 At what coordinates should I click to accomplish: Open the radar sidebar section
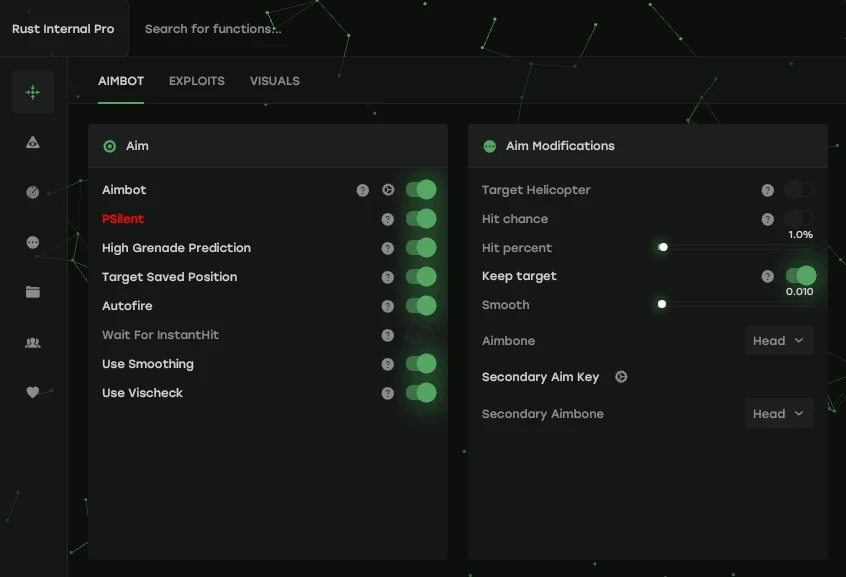click(x=33, y=192)
